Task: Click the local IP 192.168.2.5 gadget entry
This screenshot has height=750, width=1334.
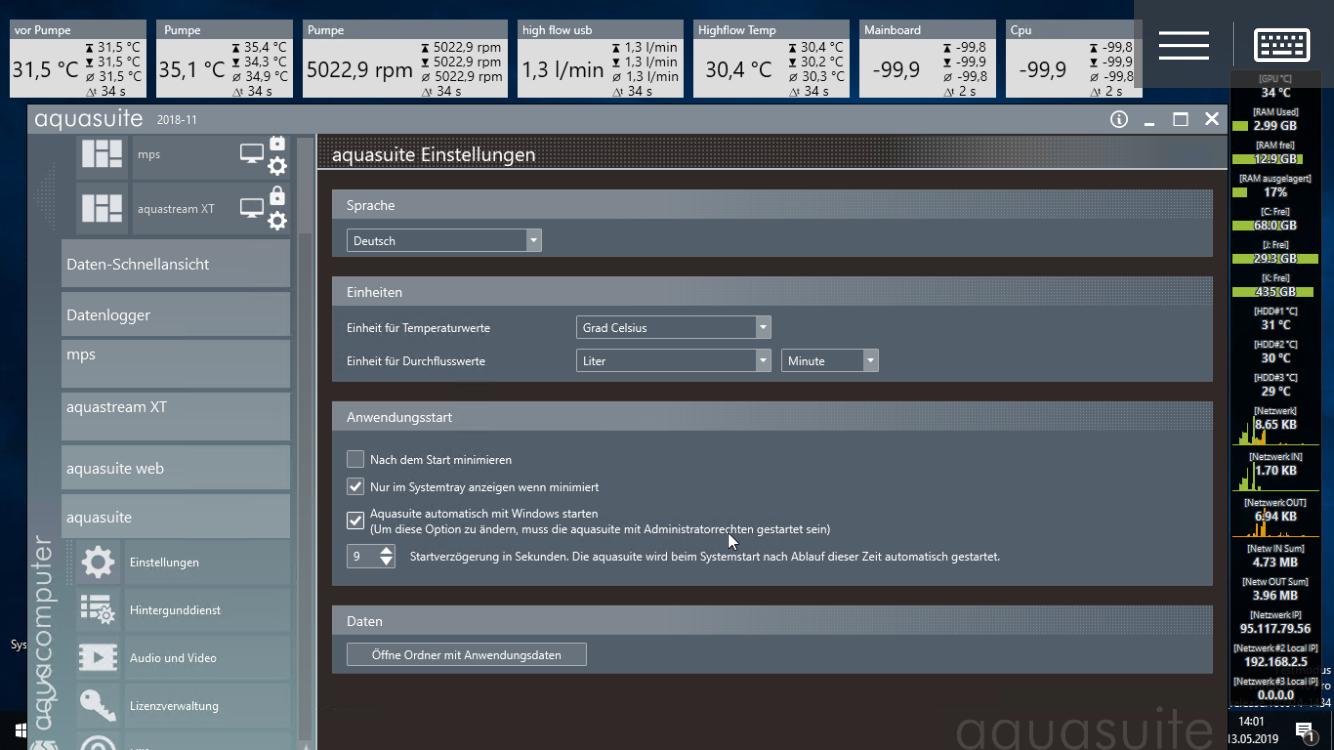Action: pos(1275,655)
